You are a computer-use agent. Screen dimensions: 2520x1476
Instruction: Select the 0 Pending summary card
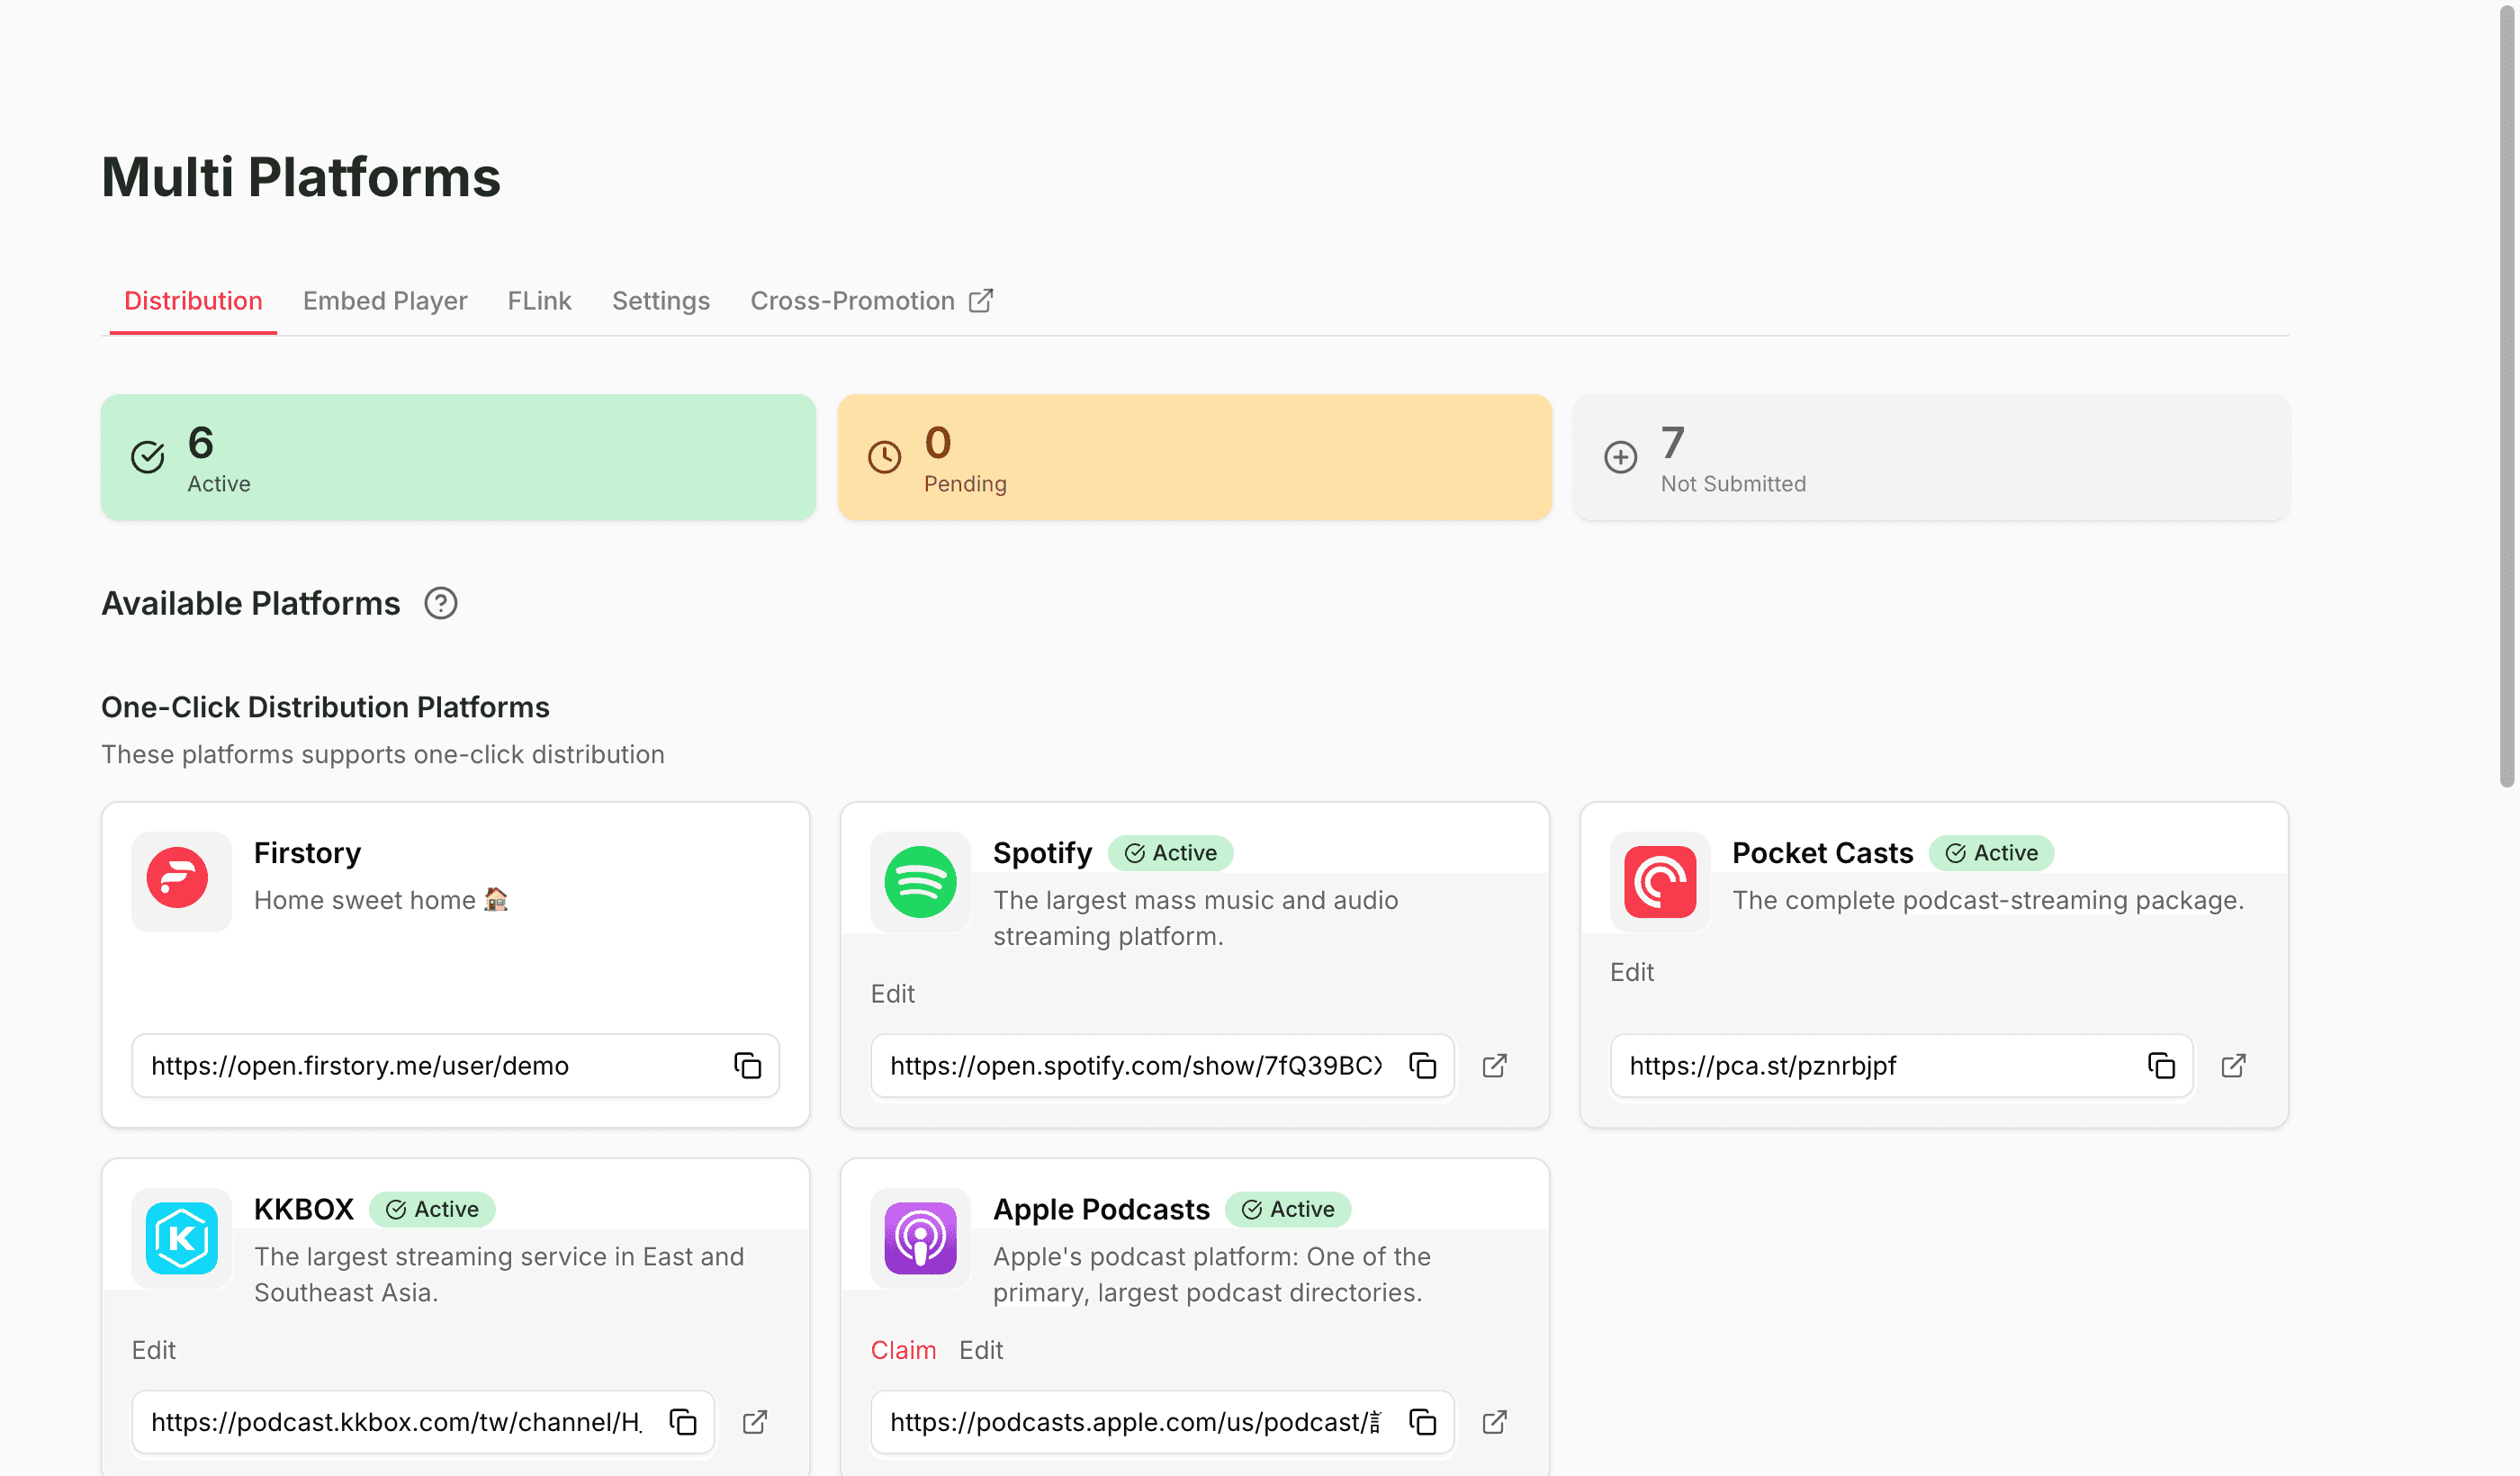[x=1194, y=457]
